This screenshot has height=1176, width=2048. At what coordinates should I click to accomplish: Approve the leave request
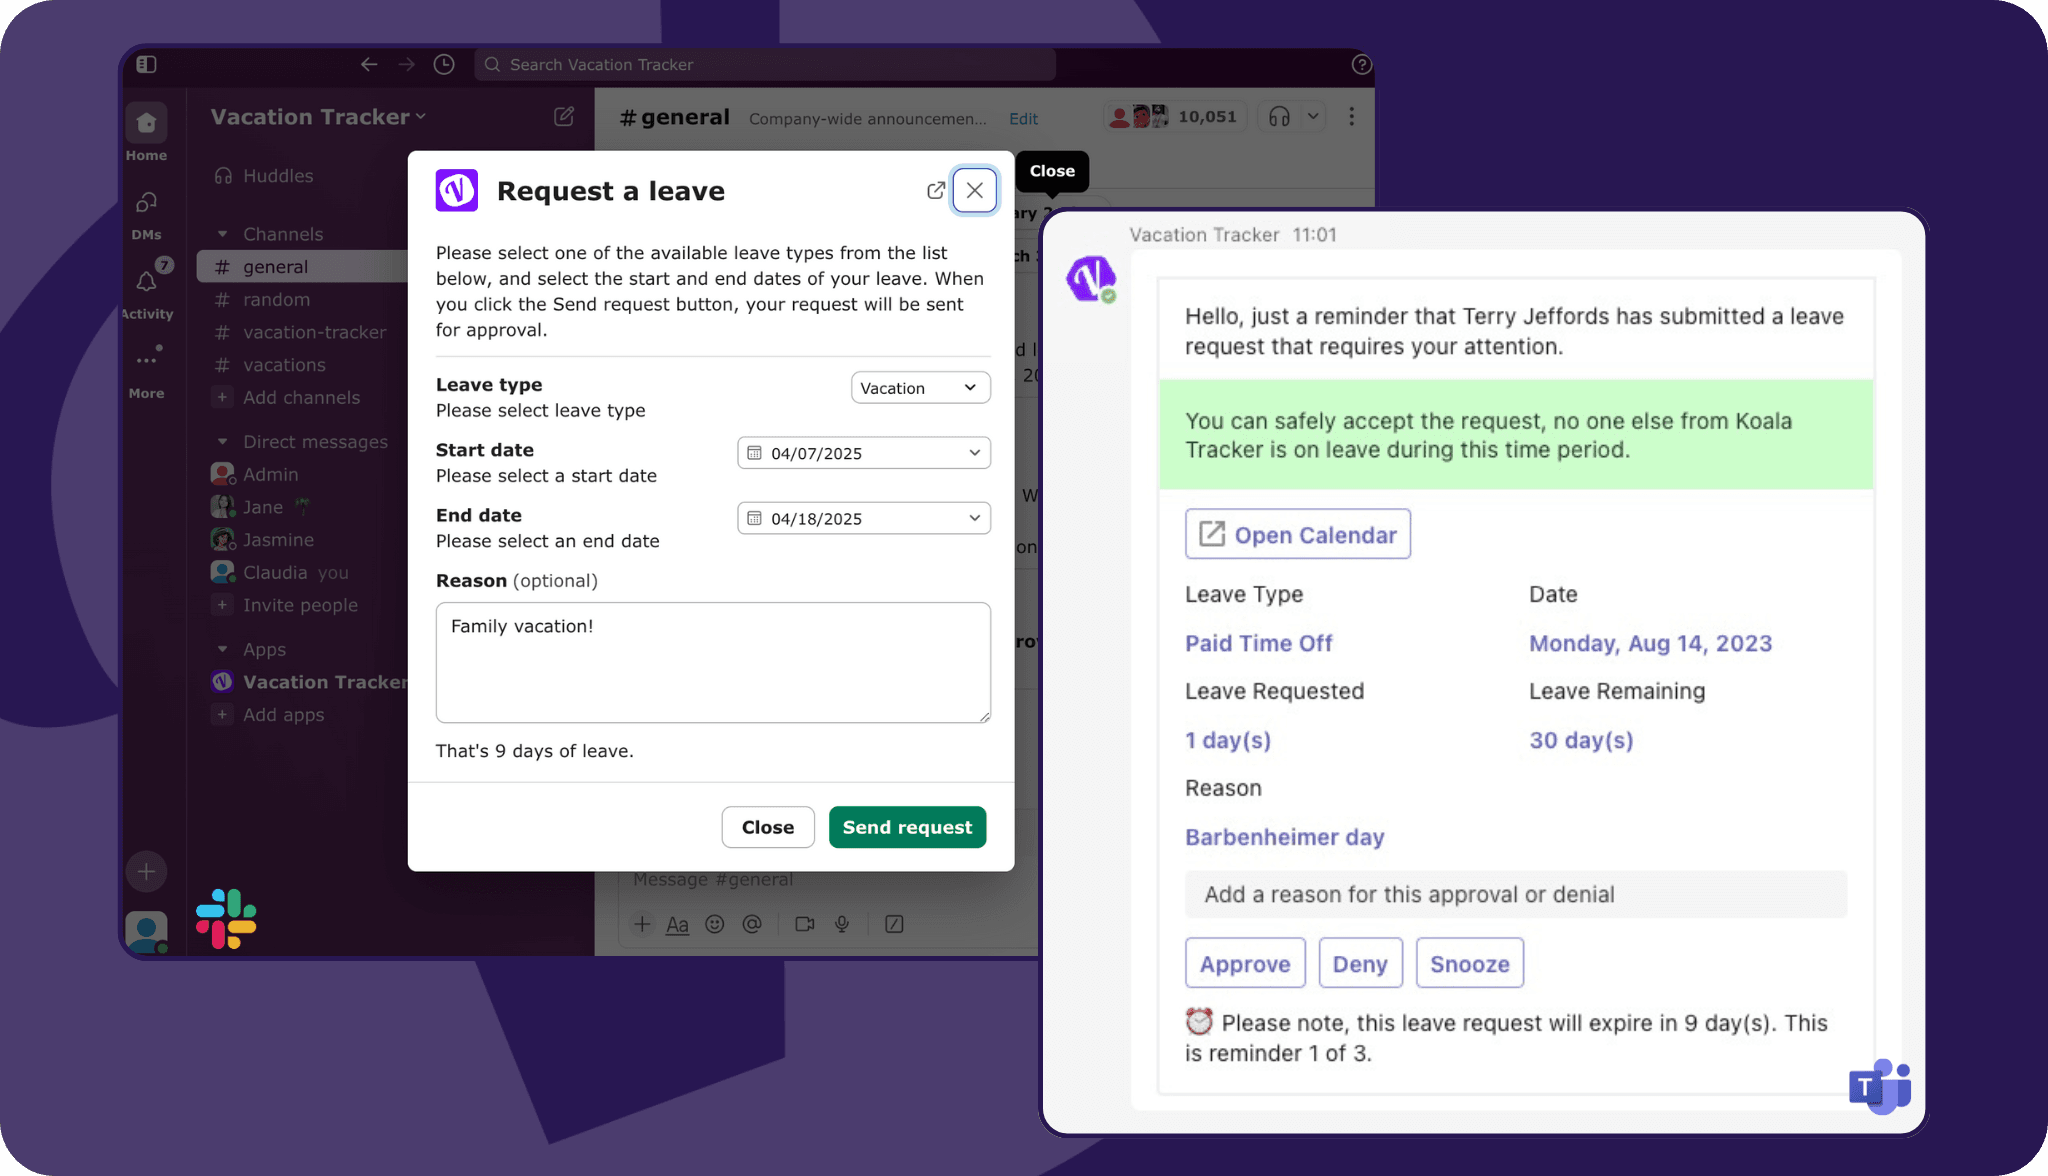(1245, 963)
